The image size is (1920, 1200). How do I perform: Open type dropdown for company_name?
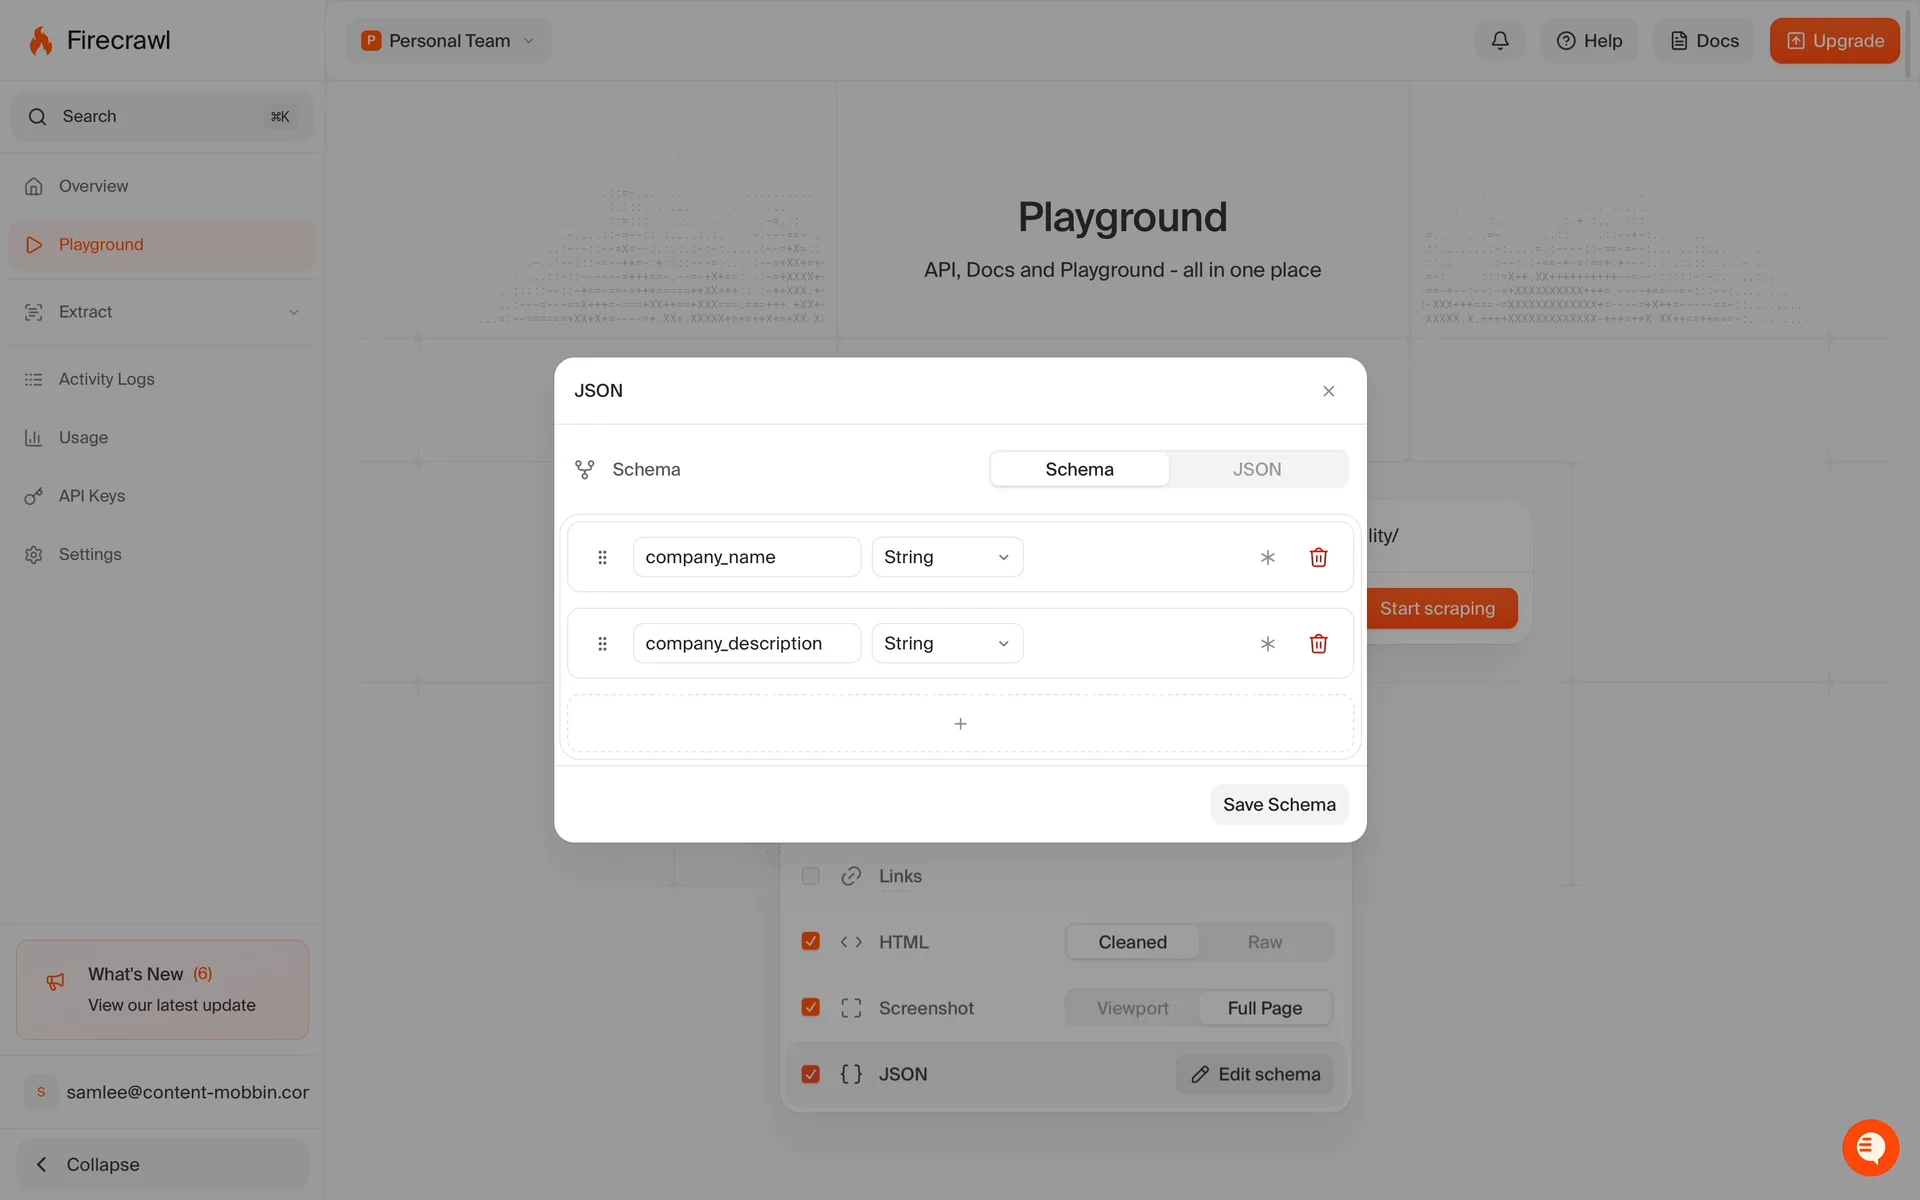pos(946,557)
